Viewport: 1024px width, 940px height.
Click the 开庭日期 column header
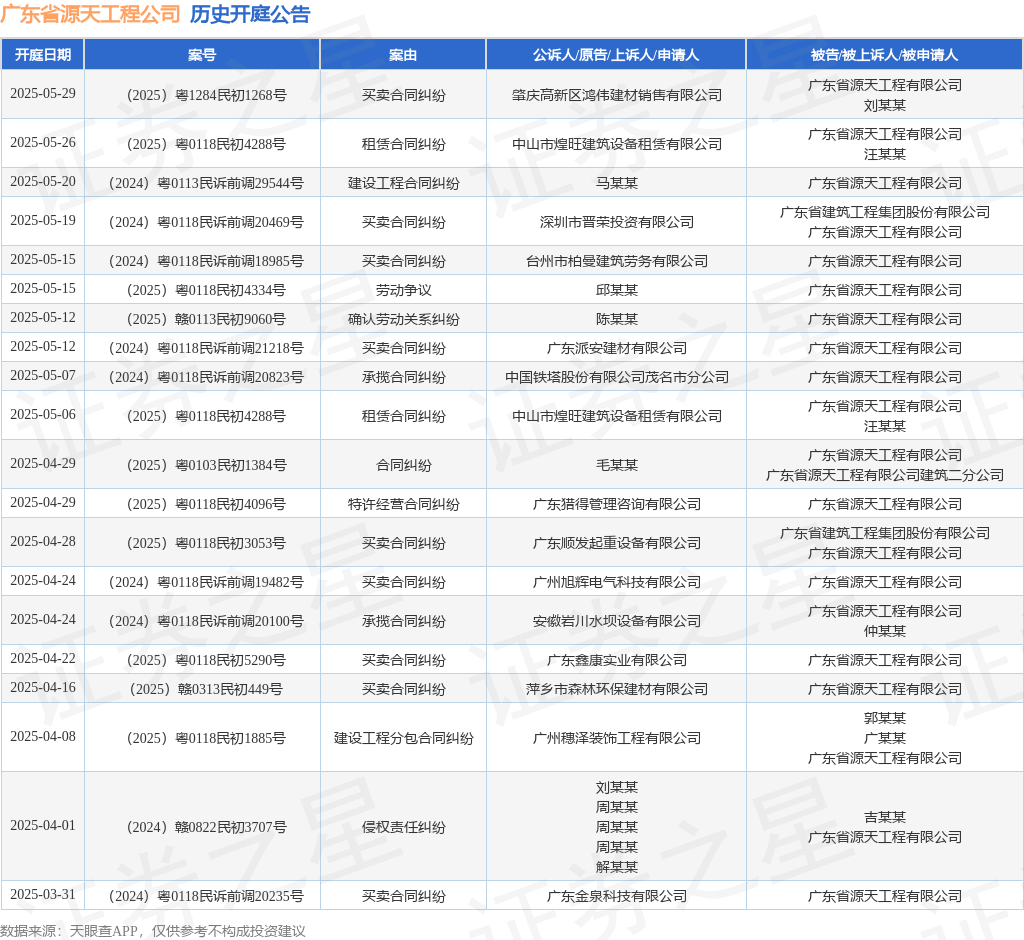[43, 55]
